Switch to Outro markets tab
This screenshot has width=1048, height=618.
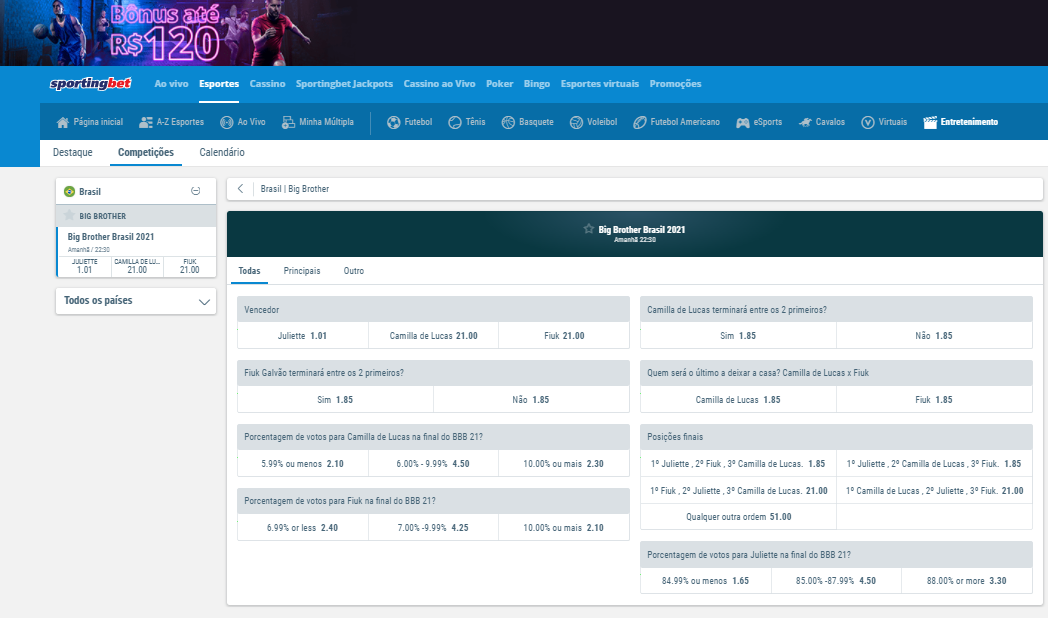pyautogui.click(x=354, y=271)
